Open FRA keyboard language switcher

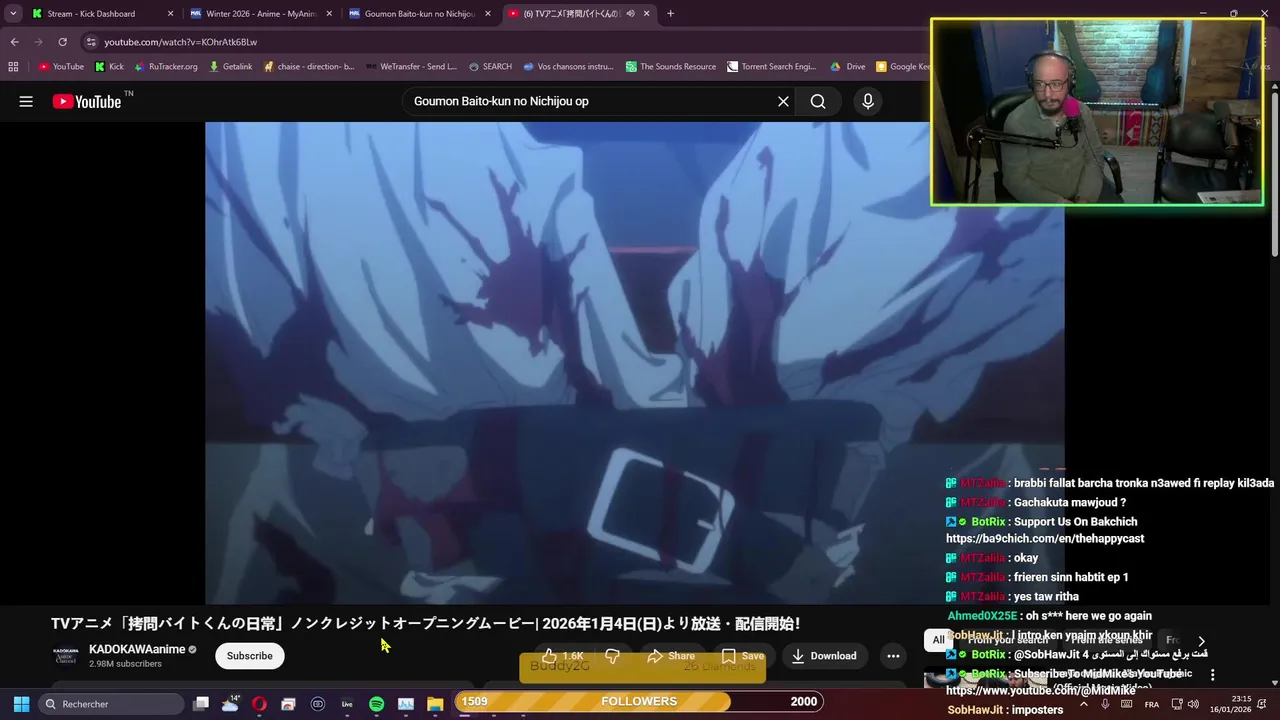[x=1152, y=704]
